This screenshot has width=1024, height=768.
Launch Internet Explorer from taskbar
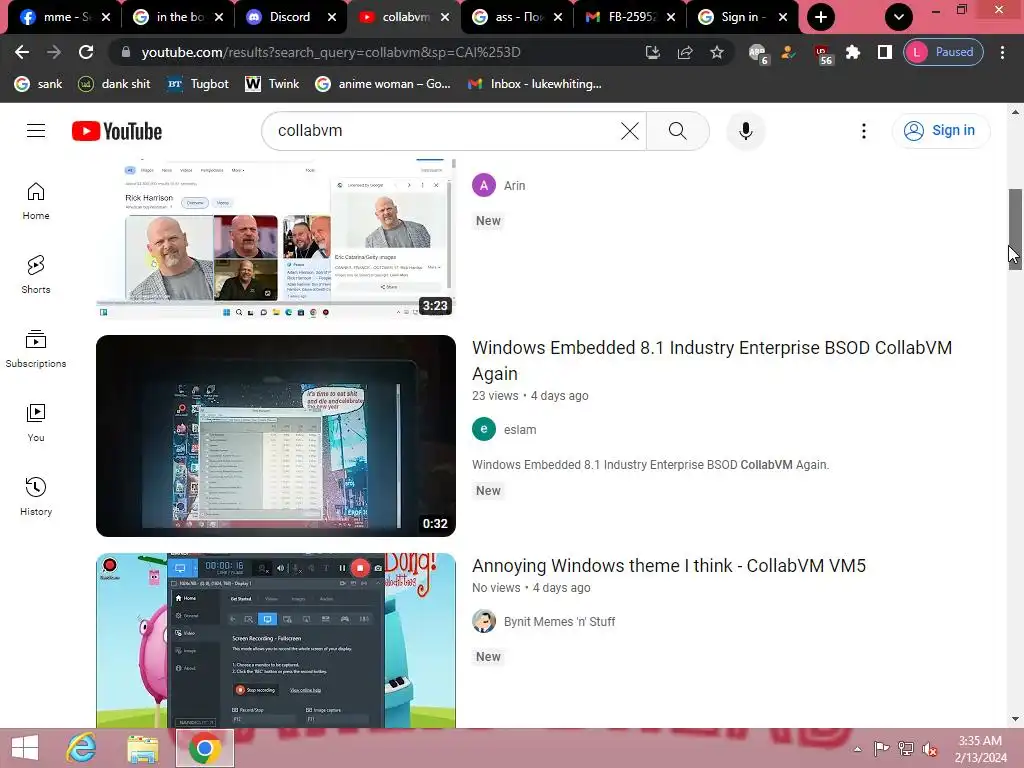coord(82,748)
